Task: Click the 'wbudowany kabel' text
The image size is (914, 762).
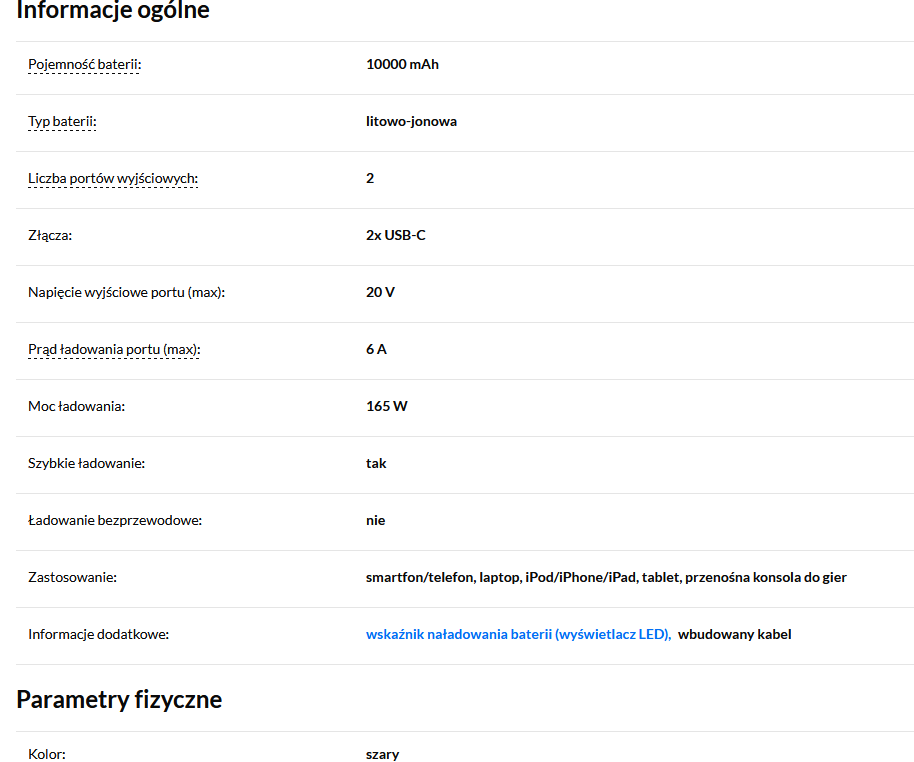Action: click(x=734, y=634)
